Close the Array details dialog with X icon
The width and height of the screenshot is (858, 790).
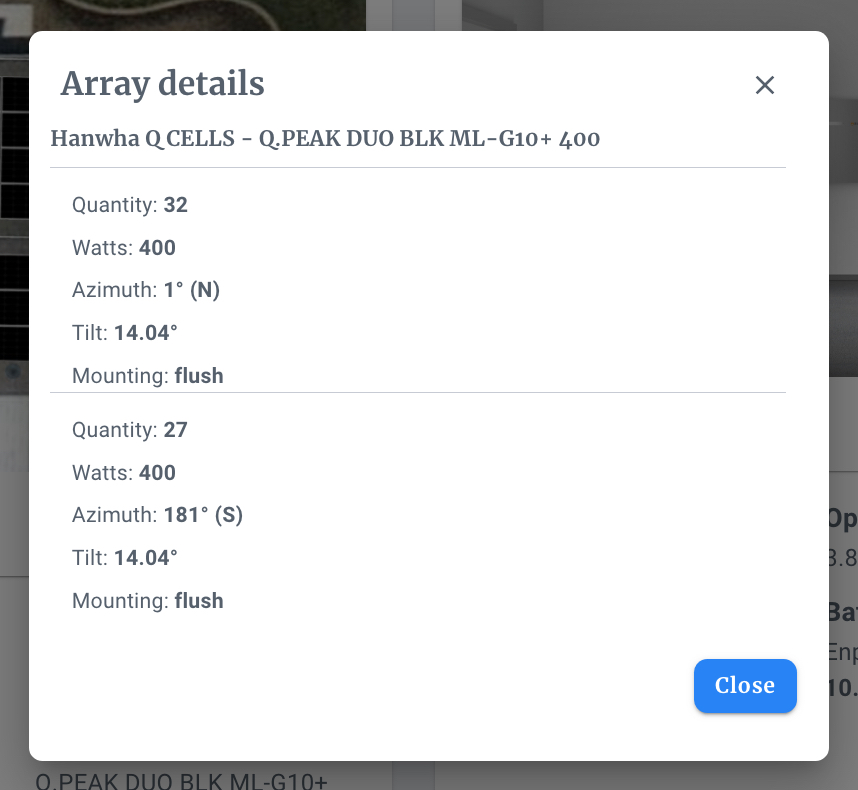pyautogui.click(x=765, y=85)
